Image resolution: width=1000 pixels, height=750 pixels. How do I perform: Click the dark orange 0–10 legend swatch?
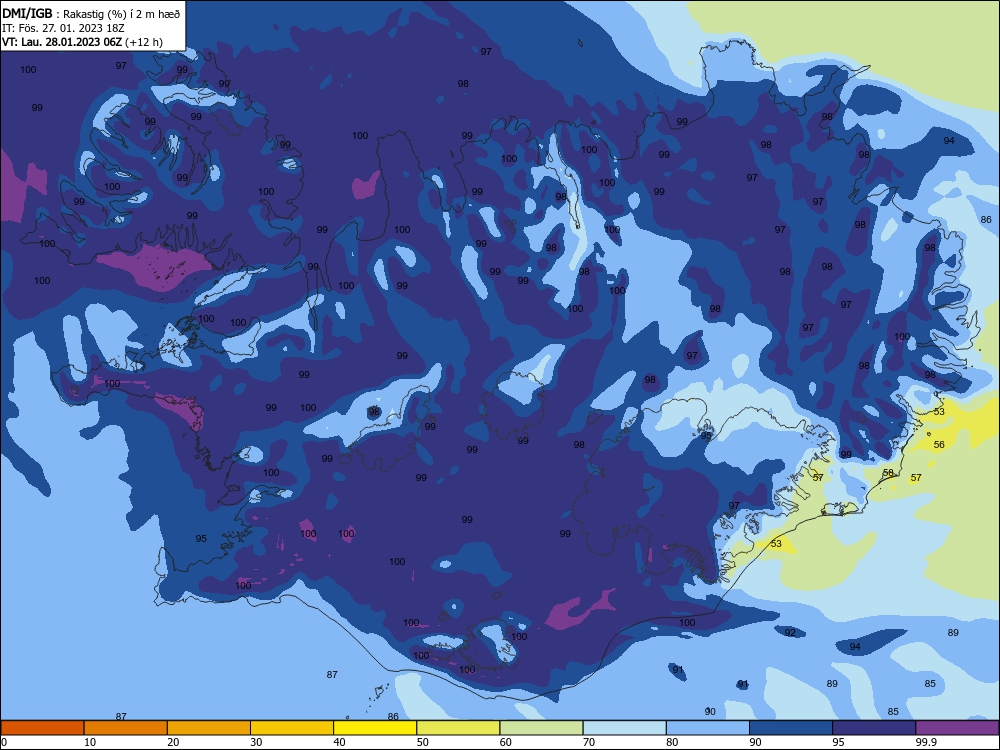42,728
